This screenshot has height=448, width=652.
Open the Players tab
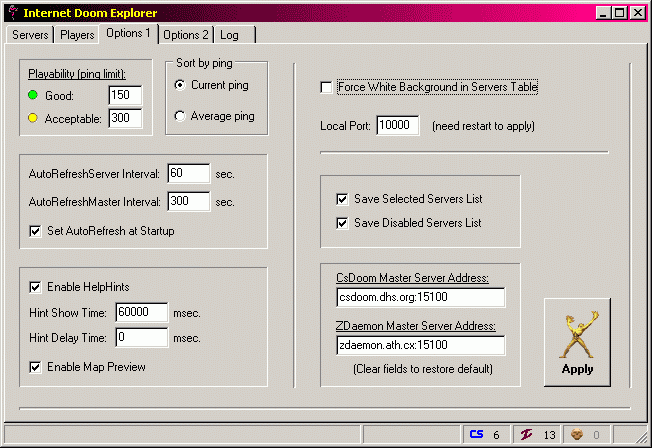tap(77, 35)
